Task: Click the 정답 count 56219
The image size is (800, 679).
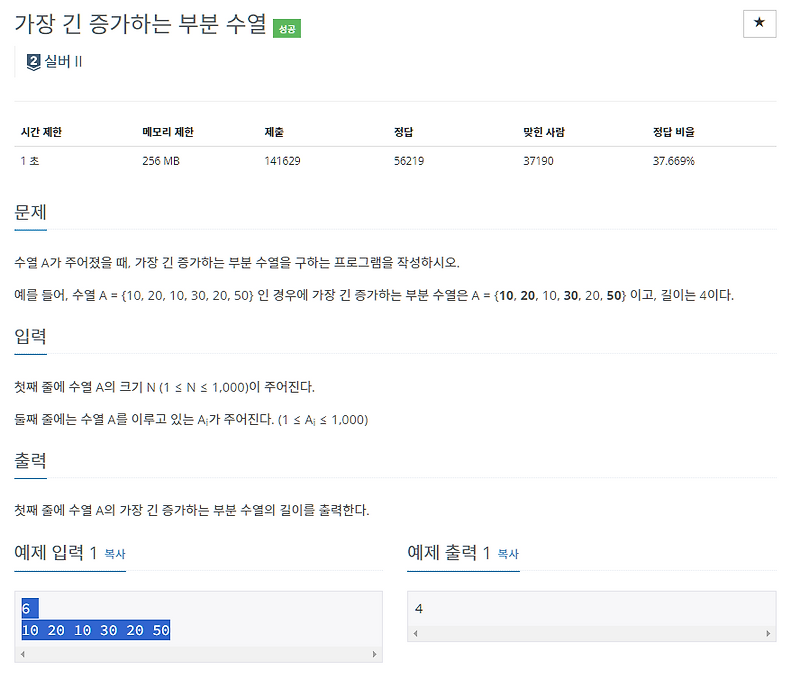Action: tap(410, 159)
